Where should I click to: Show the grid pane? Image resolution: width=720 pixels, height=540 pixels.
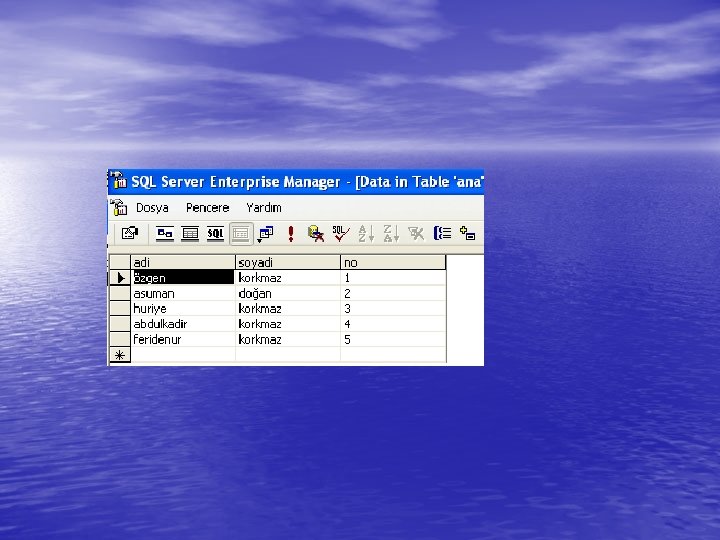(190, 233)
